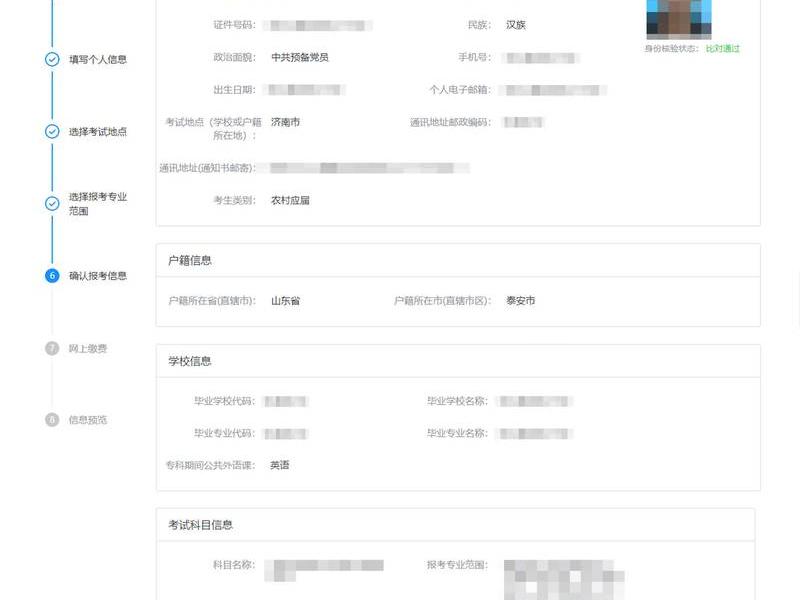Click the grey step circle beside 信息预览
800x600 pixels.
52,419
